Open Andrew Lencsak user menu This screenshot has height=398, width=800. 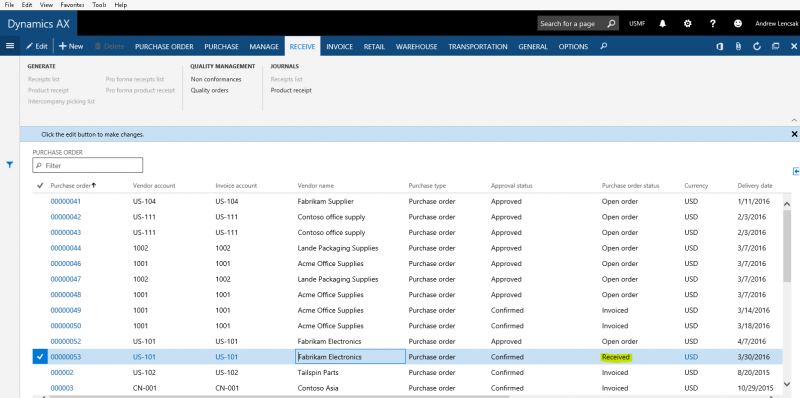tap(777, 23)
